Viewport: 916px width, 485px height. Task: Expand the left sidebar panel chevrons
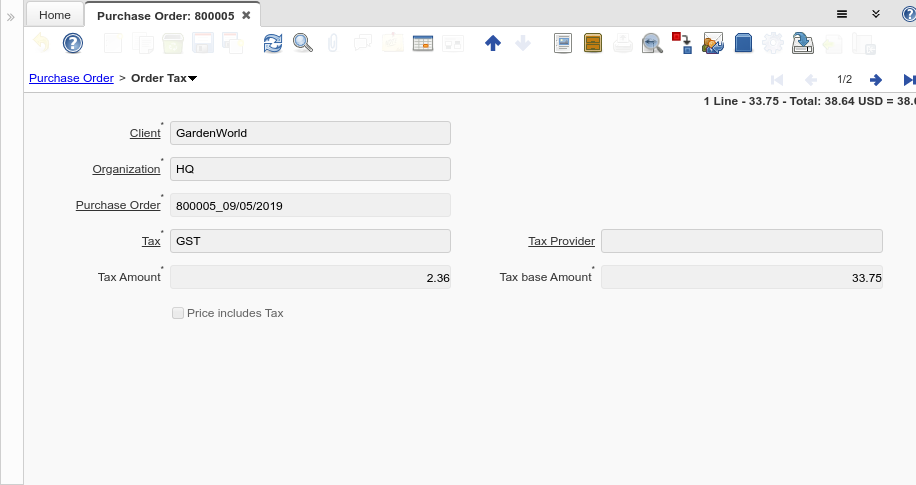11,17
